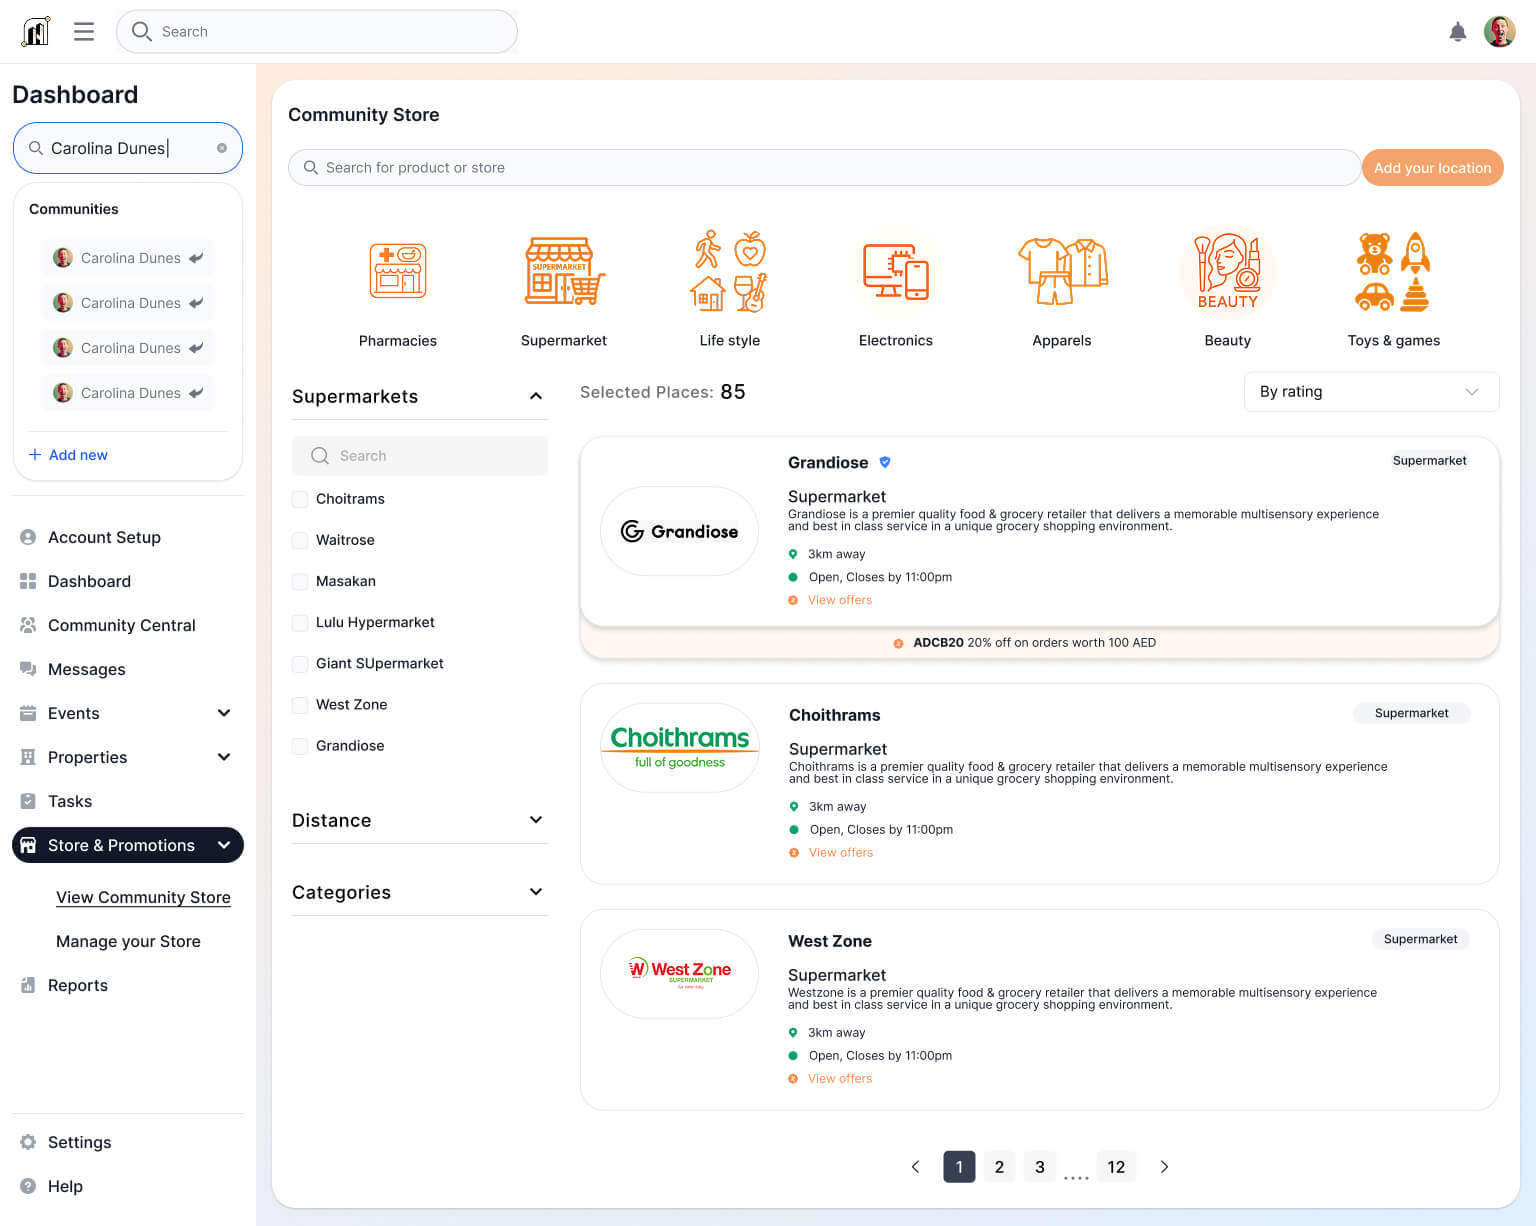This screenshot has height=1226, width=1536.
Task: Open Community Central in the sidebar
Action: click(x=122, y=625)
